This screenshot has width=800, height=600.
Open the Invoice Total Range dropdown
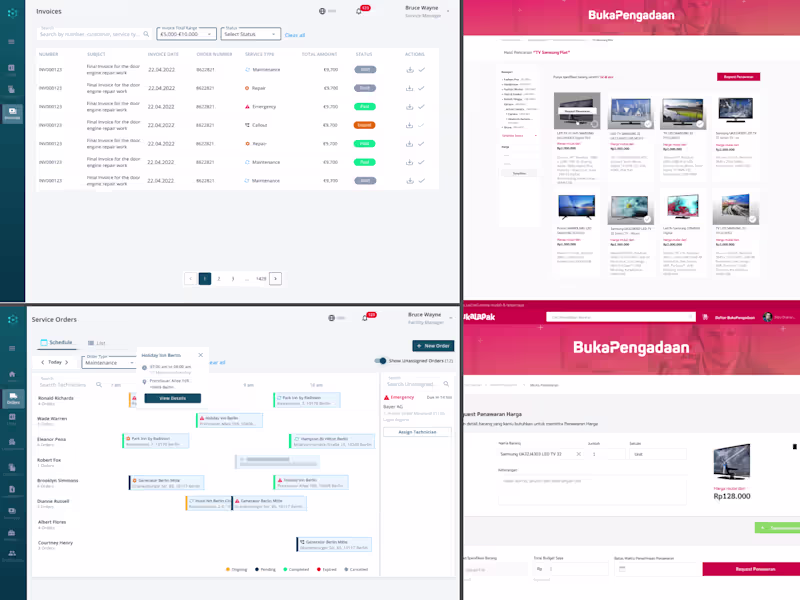186,34
